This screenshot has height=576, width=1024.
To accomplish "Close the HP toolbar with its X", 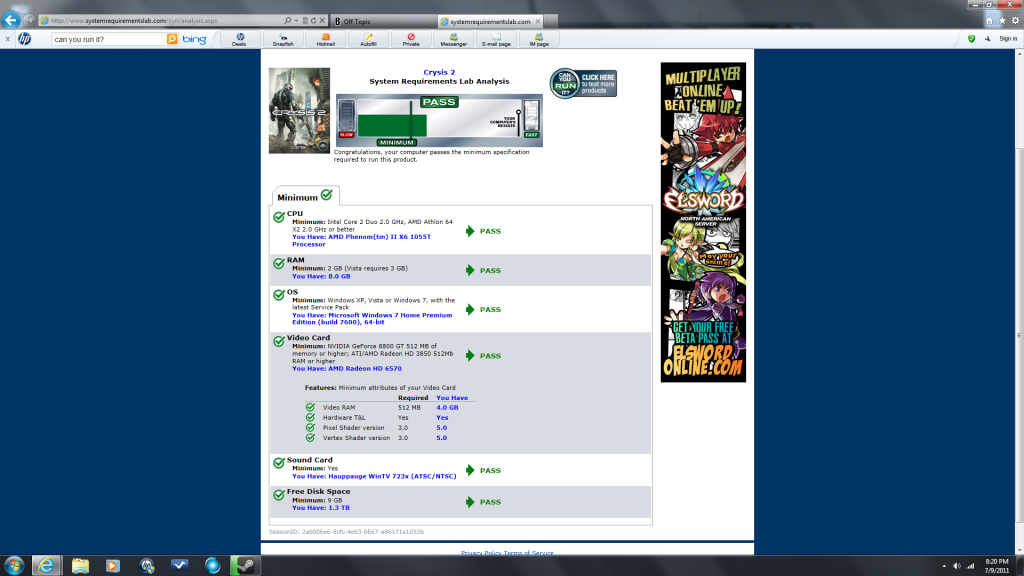I will (x=7, y=39).
